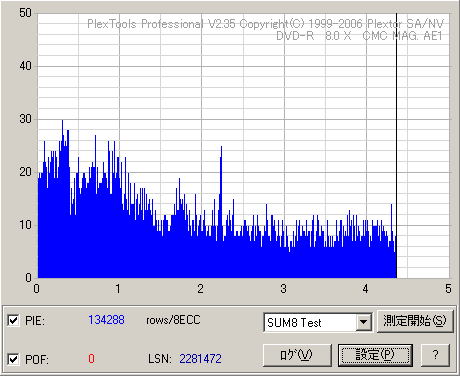The image size is (460, 376).
Task: Open the 設定(P) settings button
Action: pos(375,355)
